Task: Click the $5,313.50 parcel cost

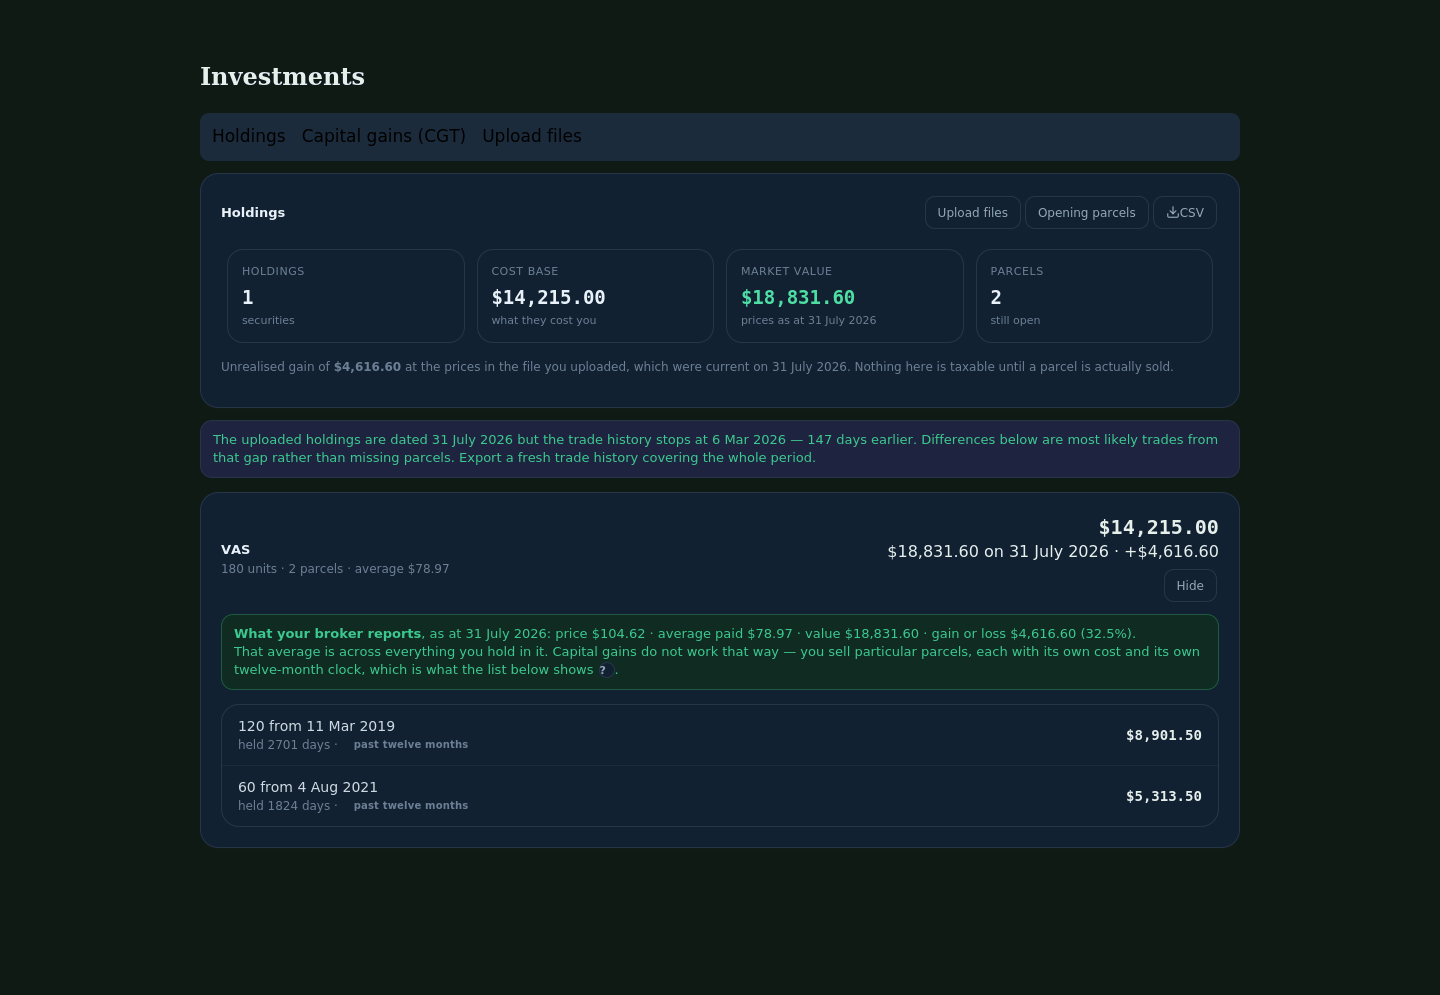Action: (x=1163, y=796)
